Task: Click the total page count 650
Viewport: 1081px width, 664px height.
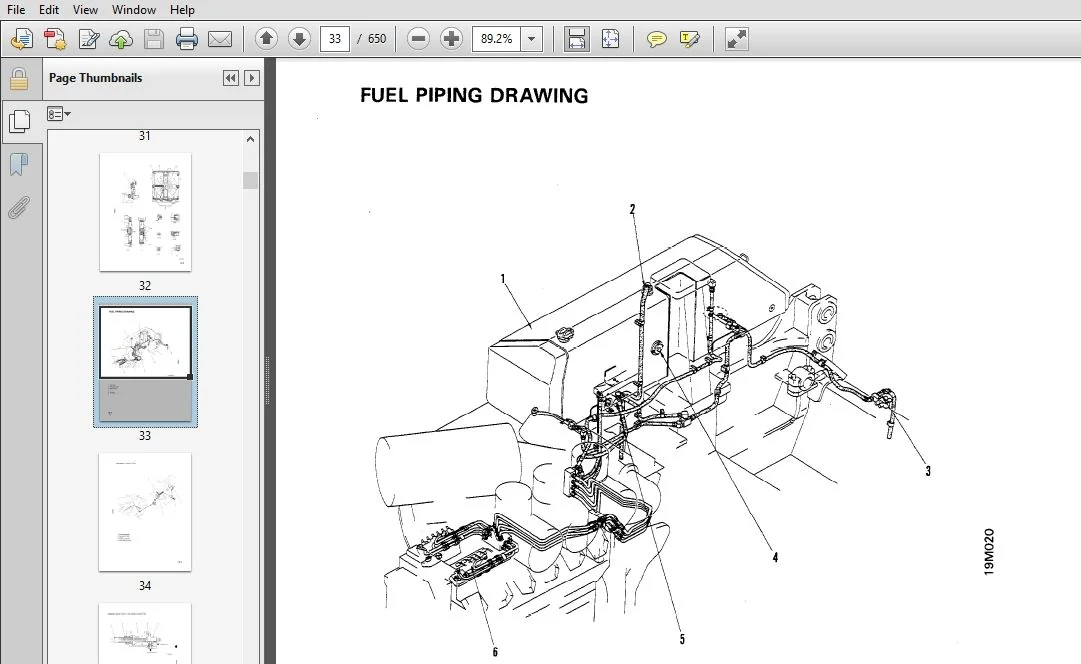Action: [x=377, y=39]
